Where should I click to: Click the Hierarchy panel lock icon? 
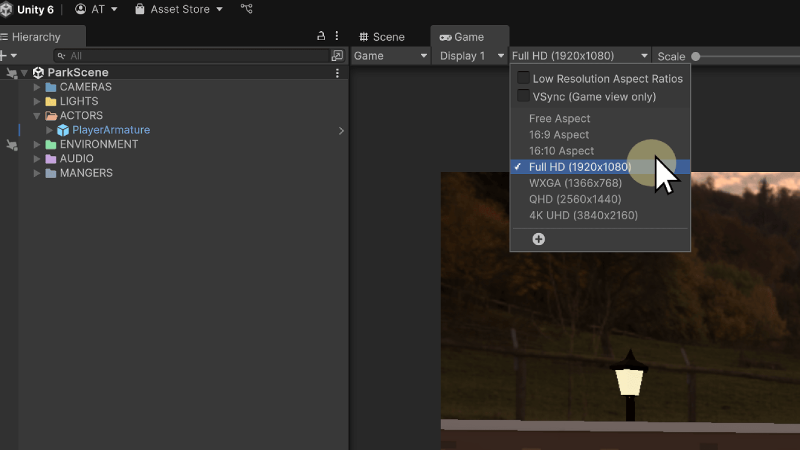(x=321, y=35)
